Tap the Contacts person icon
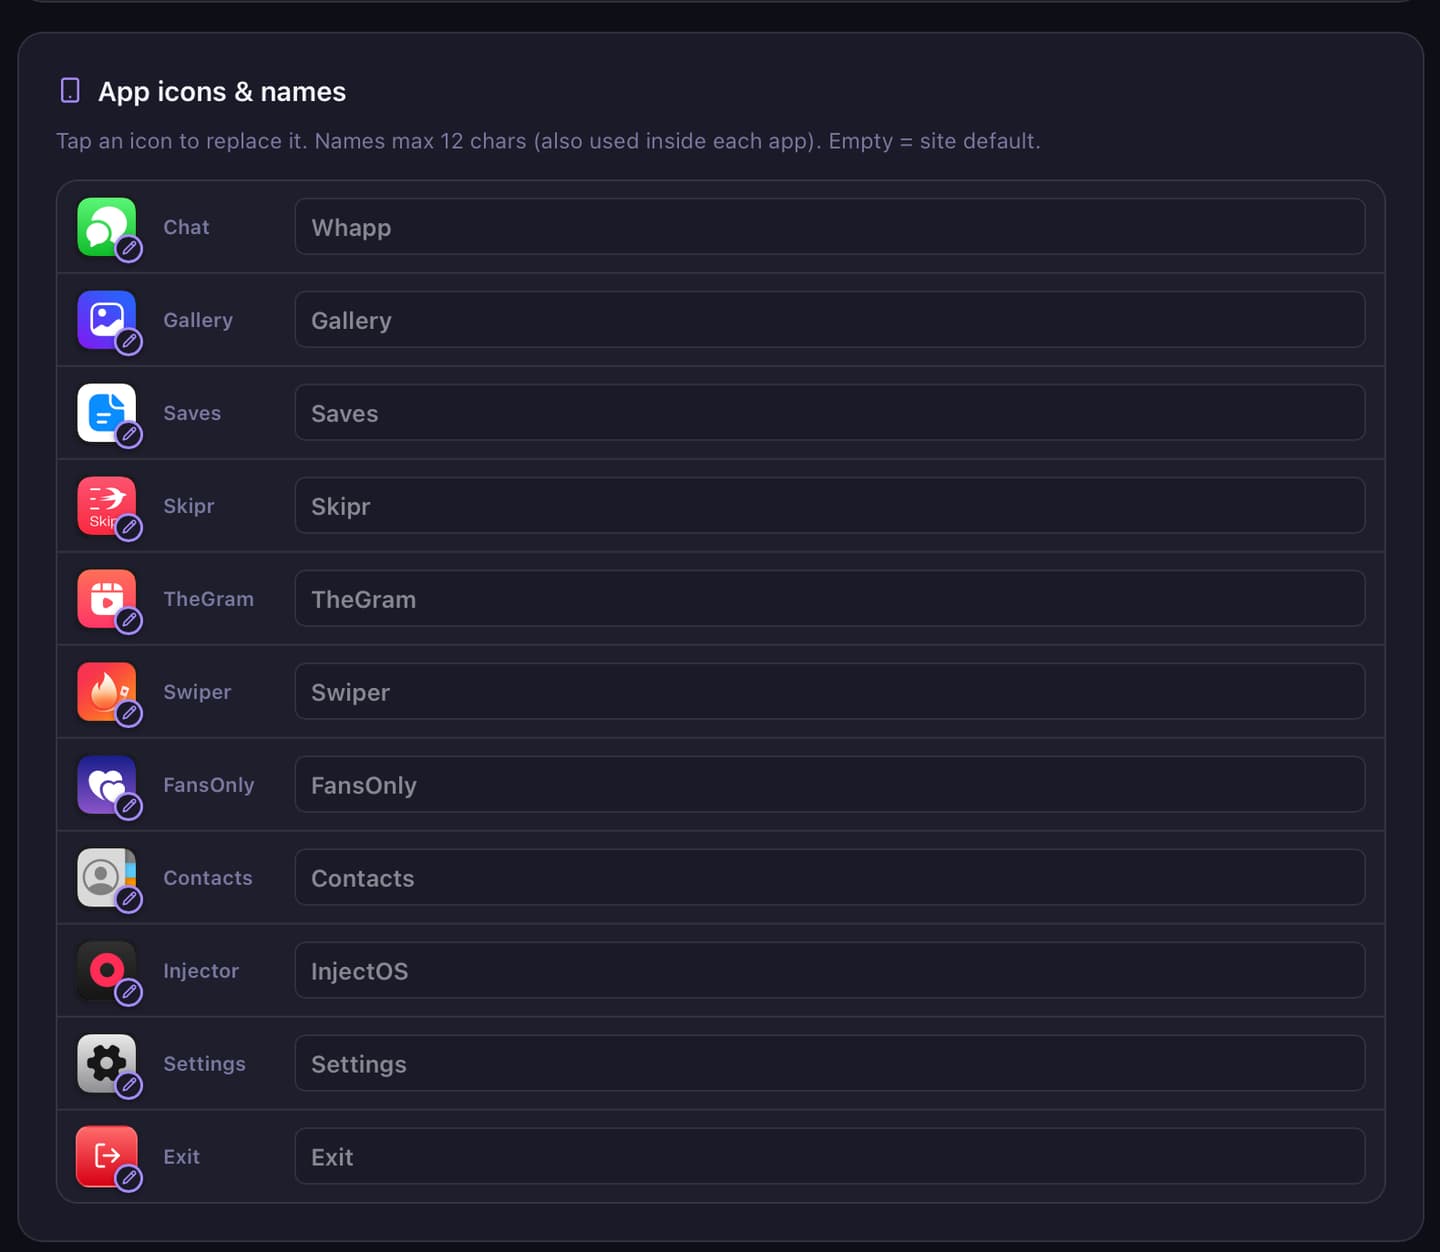This screenshot has height=1252, width=1440. click(x=107, y=878)
